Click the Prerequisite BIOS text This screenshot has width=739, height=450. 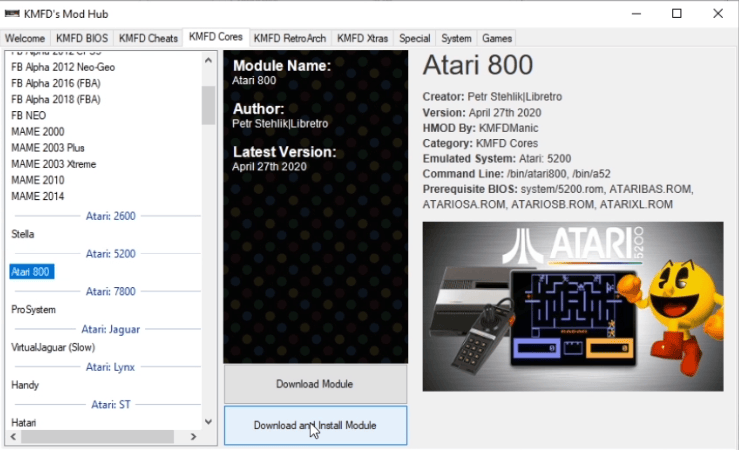[558, 196]
